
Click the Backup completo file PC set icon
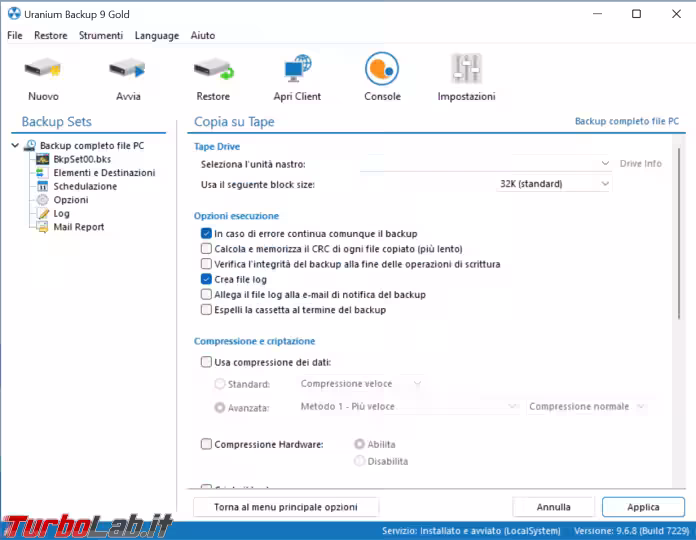(30, 145)
